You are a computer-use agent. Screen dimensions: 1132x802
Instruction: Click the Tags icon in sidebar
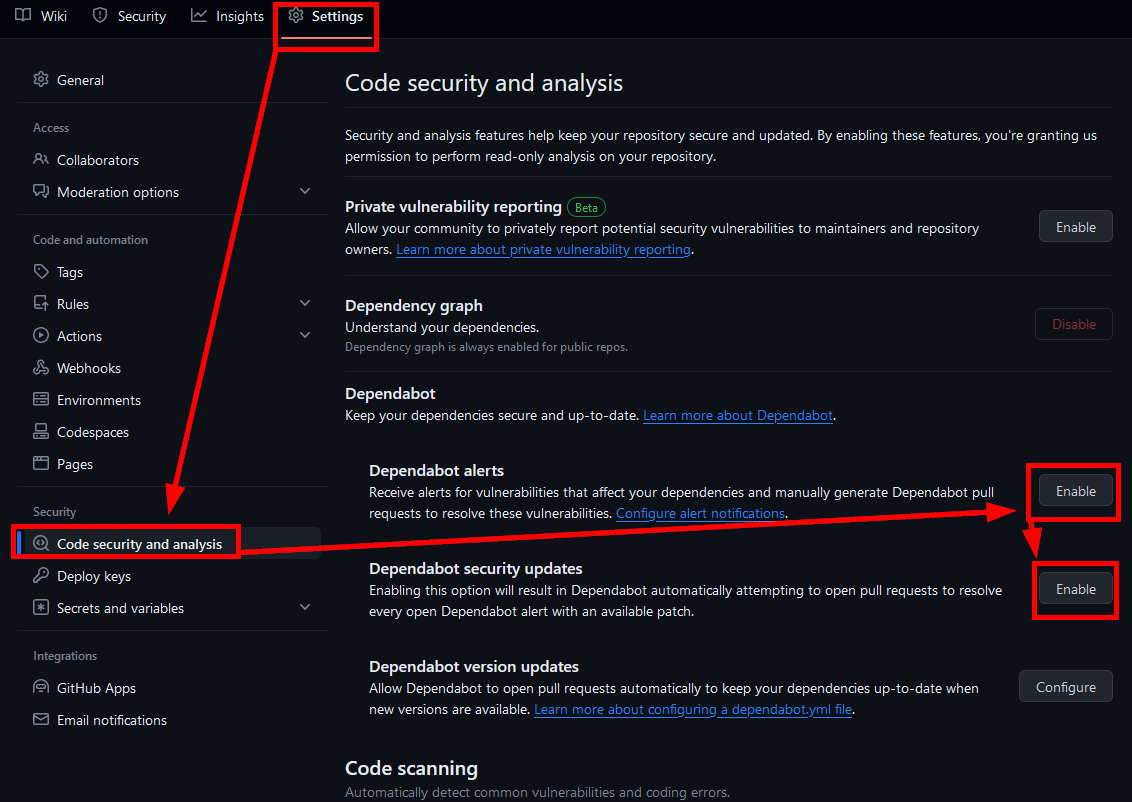(x=41, y=272)
